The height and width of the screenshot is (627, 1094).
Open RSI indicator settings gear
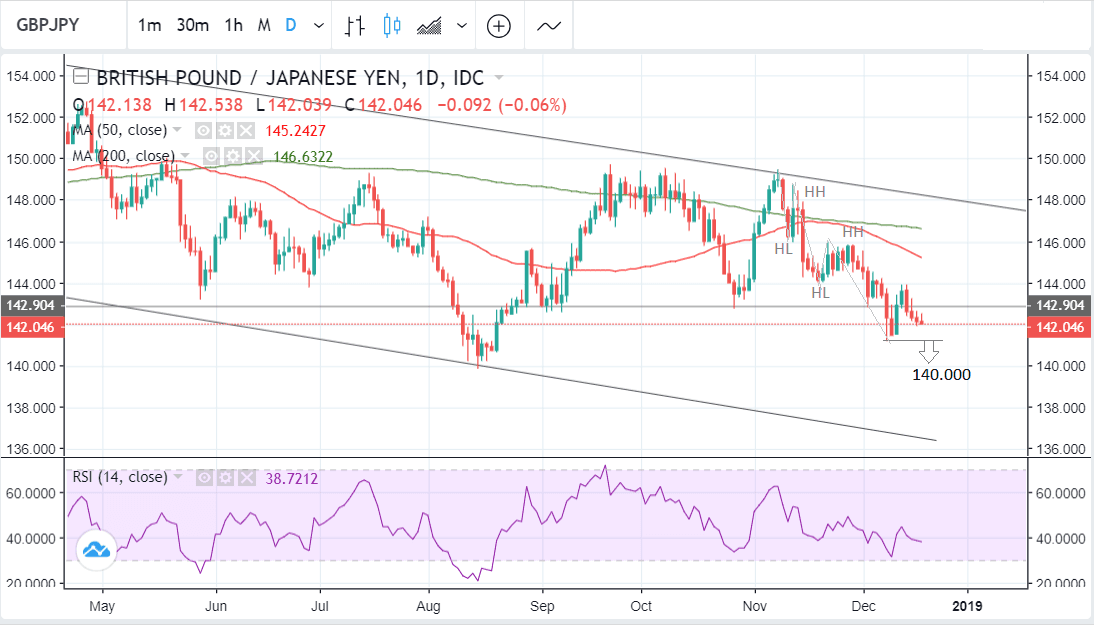pyautogui.click(x=225, y=477)
